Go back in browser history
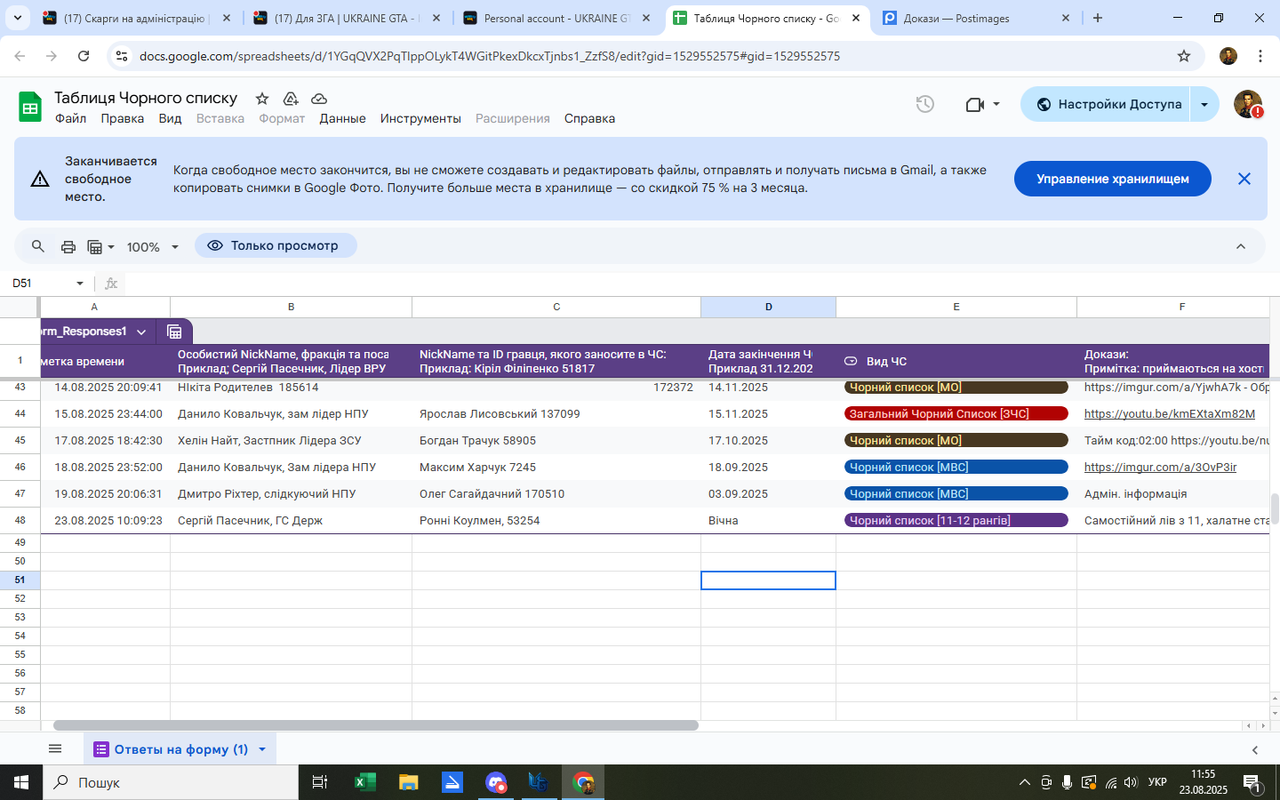This screenshot has height=800, width=1280. click(x=20, y=56)
